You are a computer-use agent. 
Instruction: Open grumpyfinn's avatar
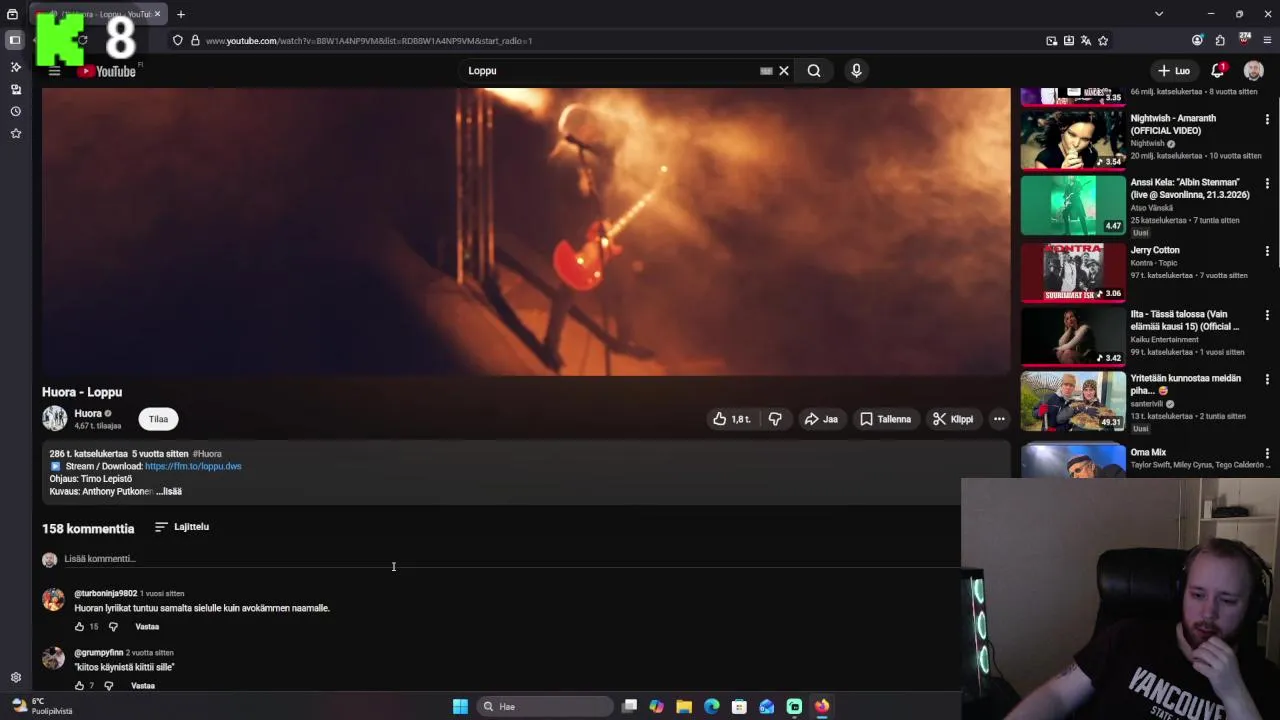[53, 658]
